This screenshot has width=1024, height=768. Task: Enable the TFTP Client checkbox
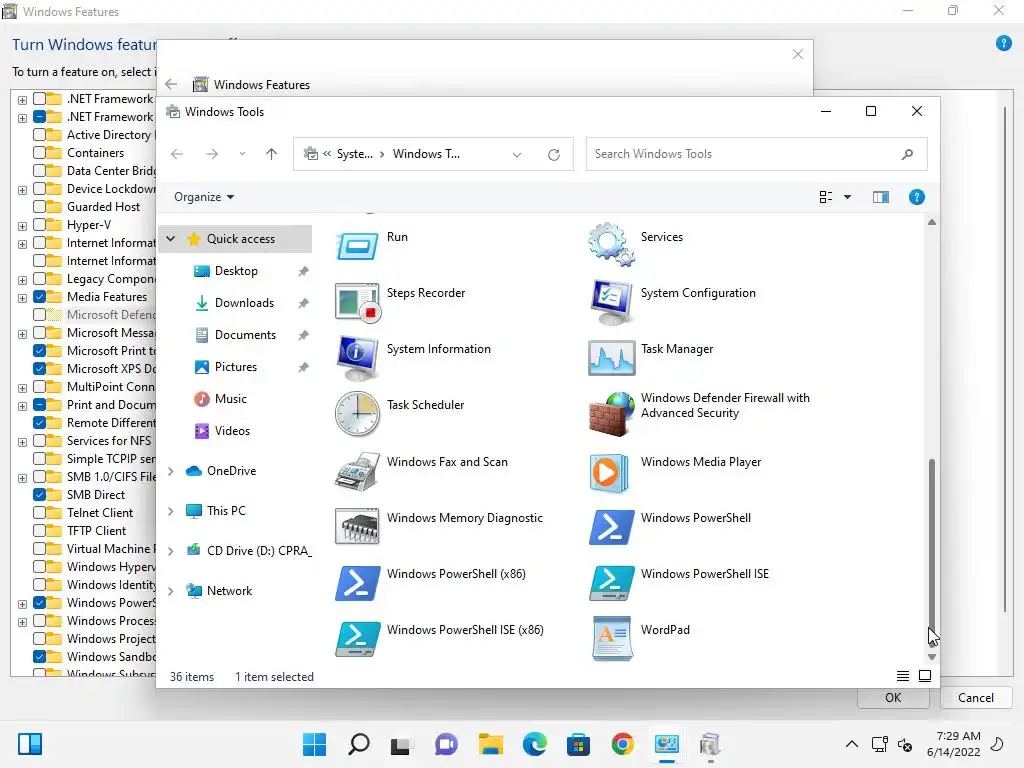tap(39, 531)
